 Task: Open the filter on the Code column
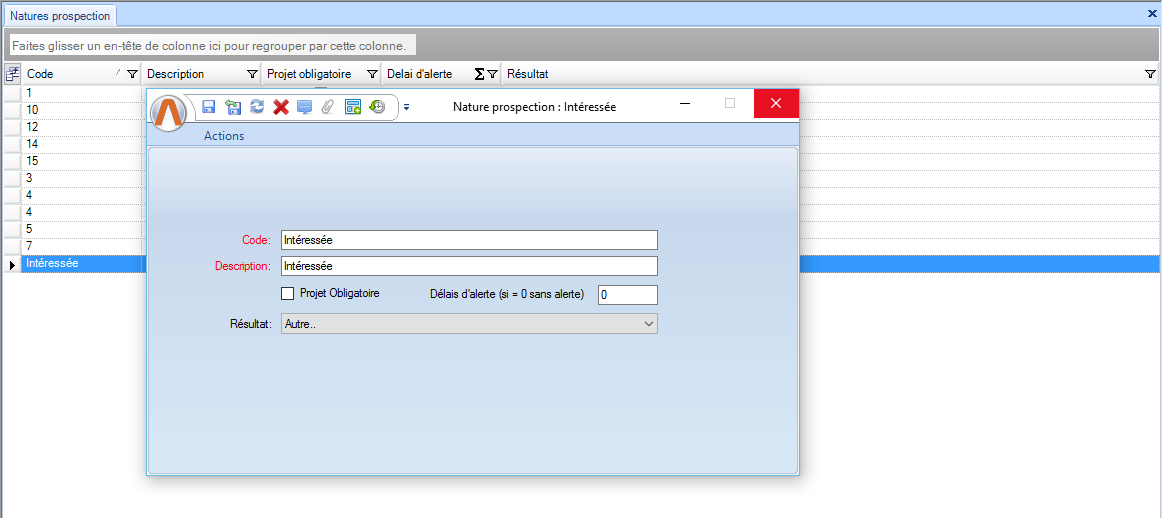click(132, 74)
